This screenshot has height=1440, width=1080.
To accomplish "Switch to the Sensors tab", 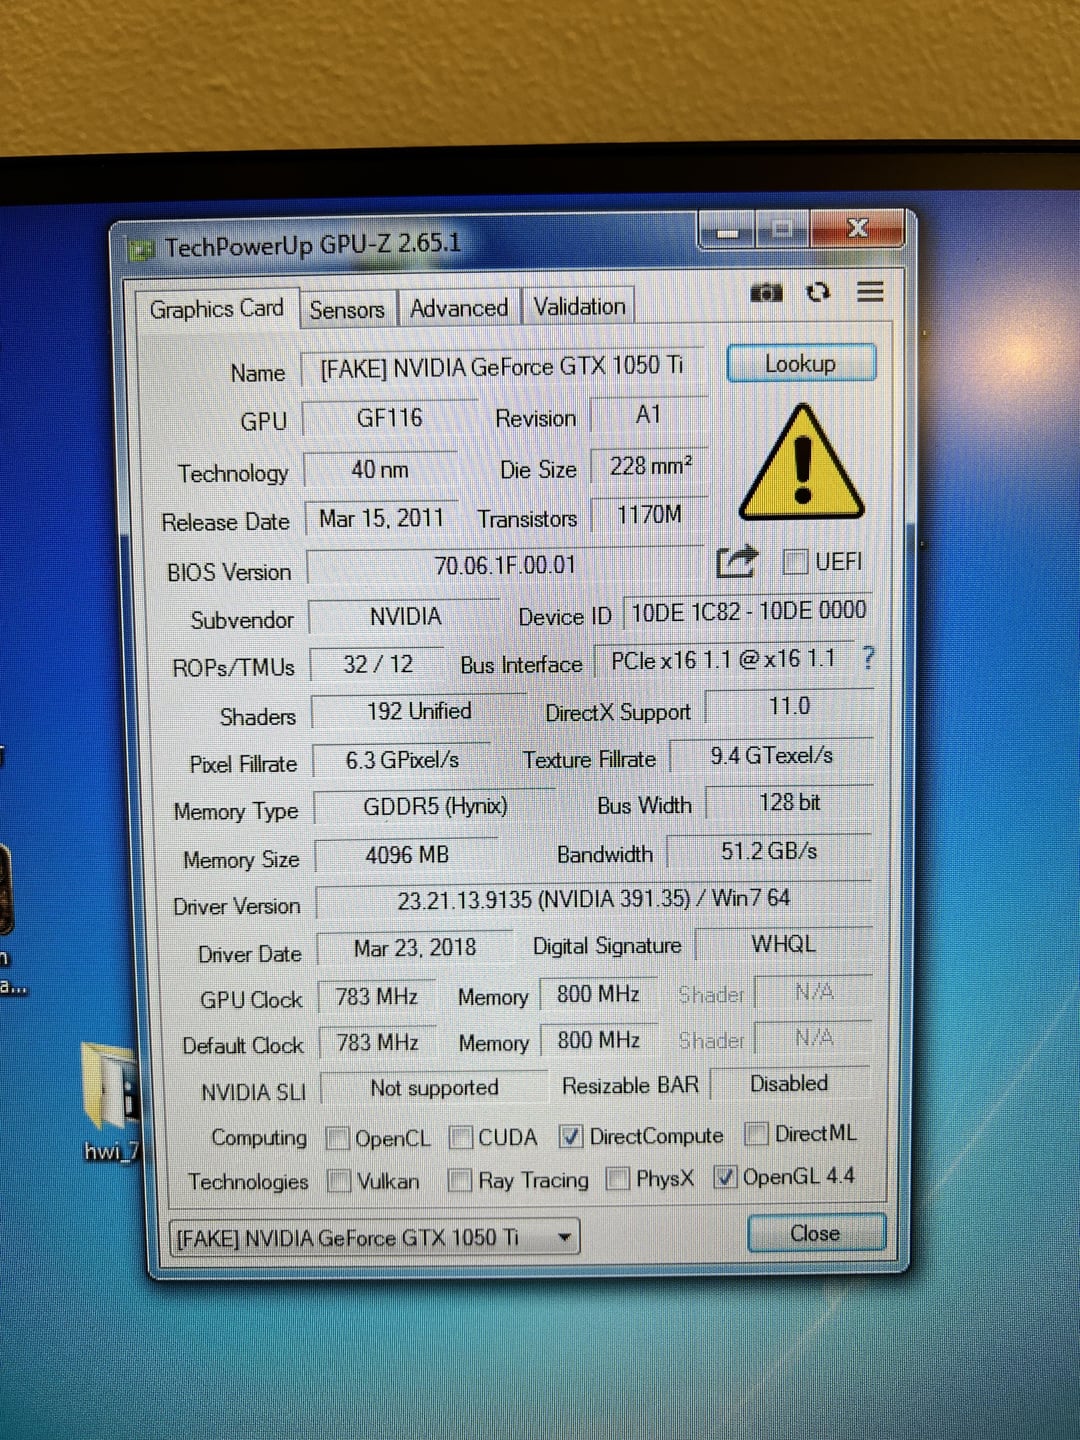I will [x=347, y=310].
